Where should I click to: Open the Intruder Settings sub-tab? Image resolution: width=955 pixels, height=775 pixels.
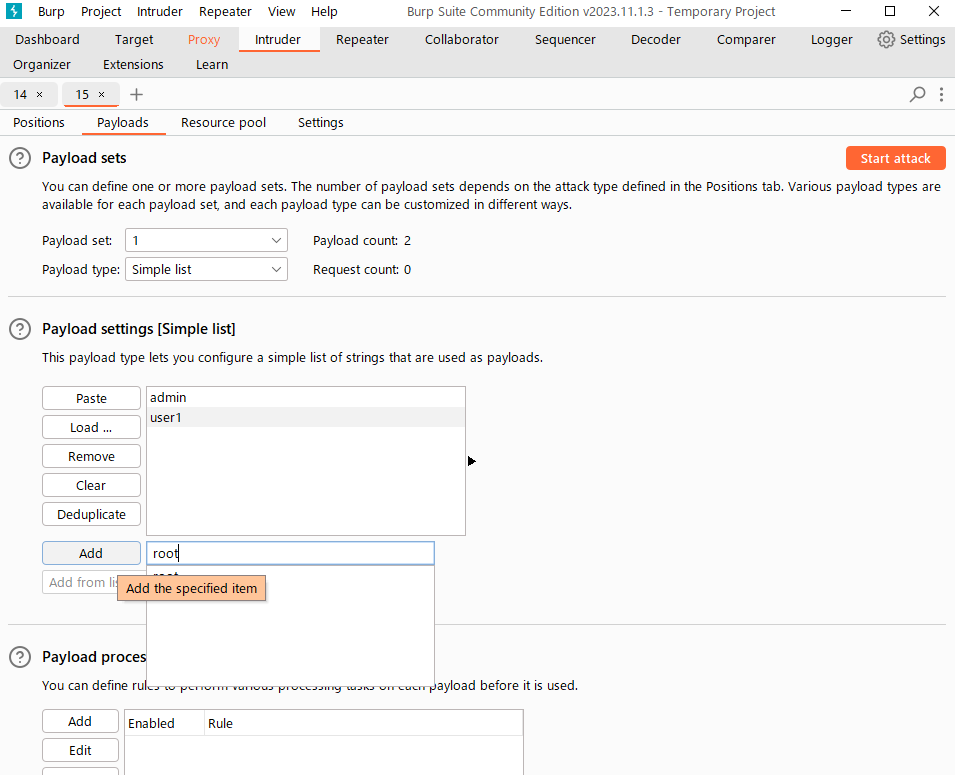(321, 122)
